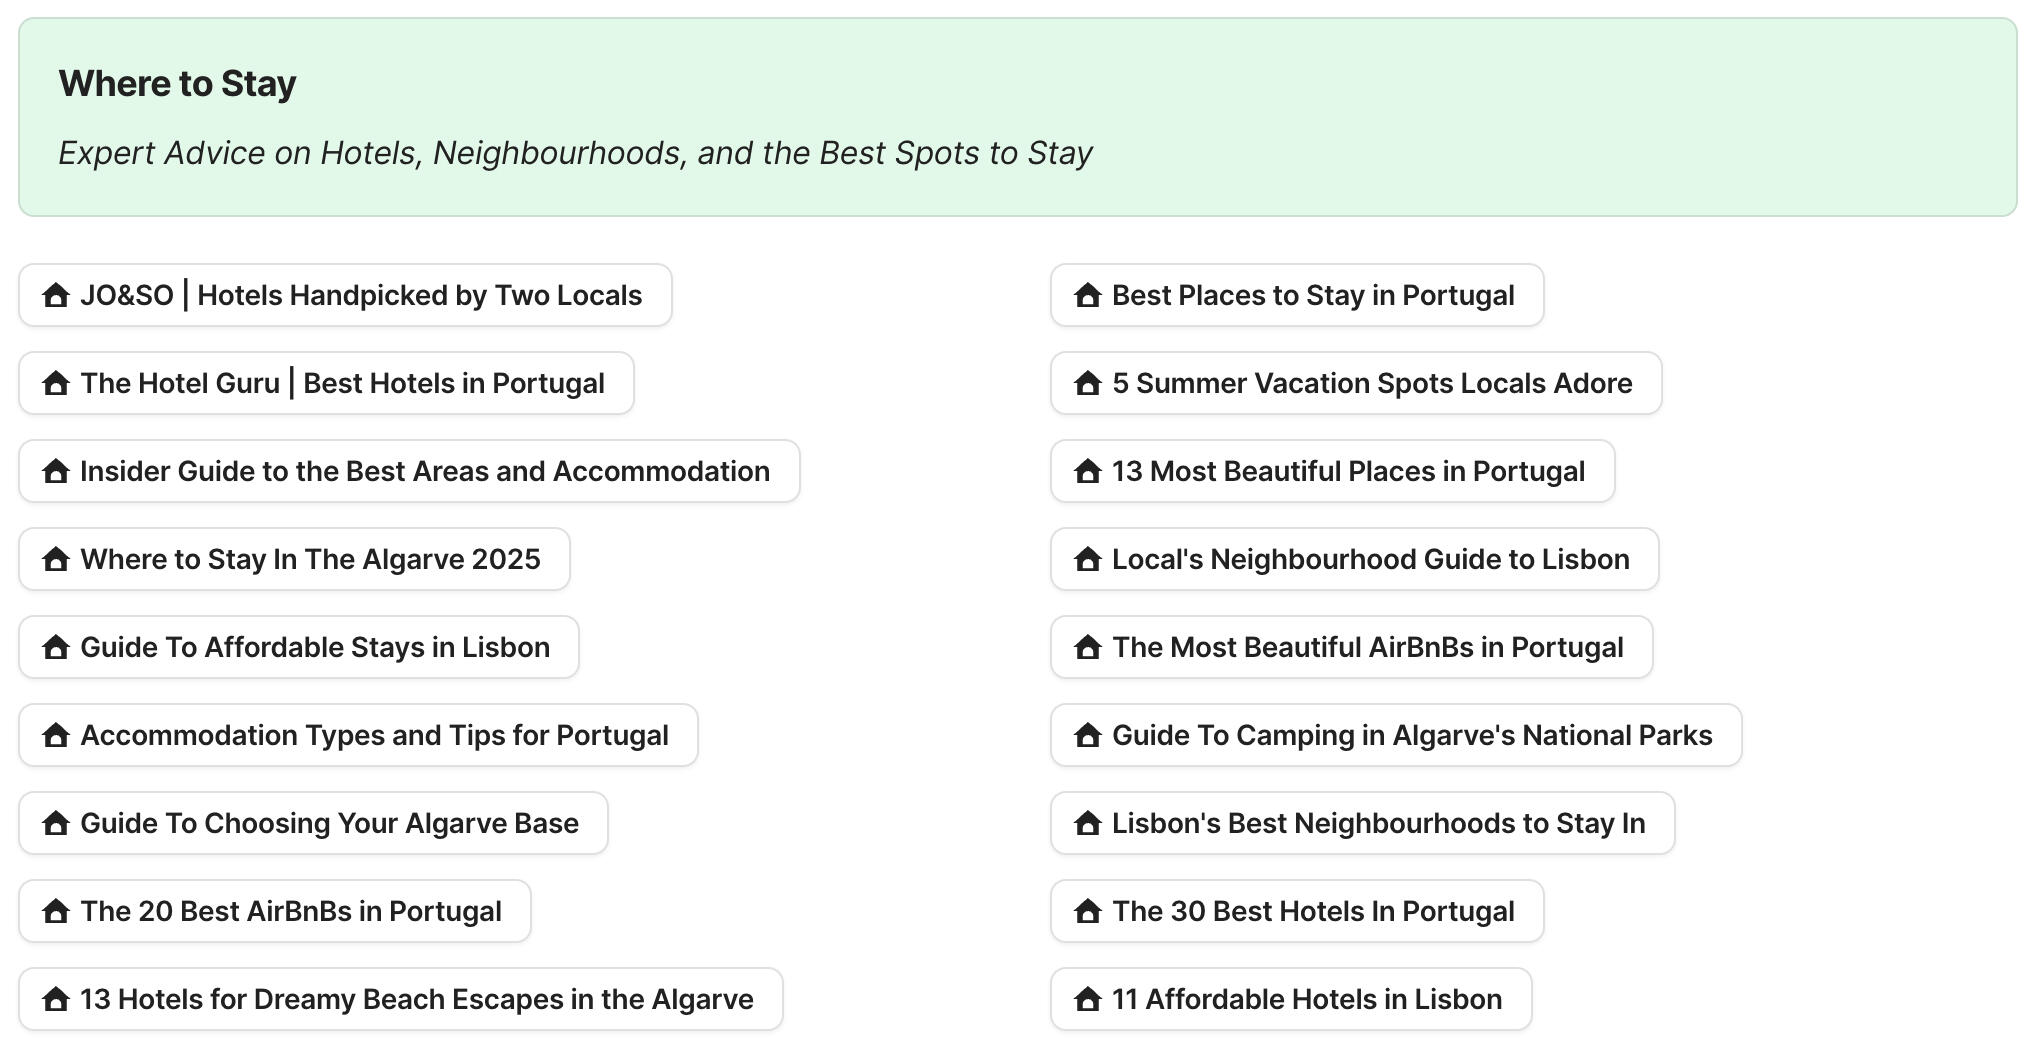Open the 13 Most Beautiful Places in Portugal guide
The height and width of the screenshot is (1050, 2034).
(x=1333, y=471)
